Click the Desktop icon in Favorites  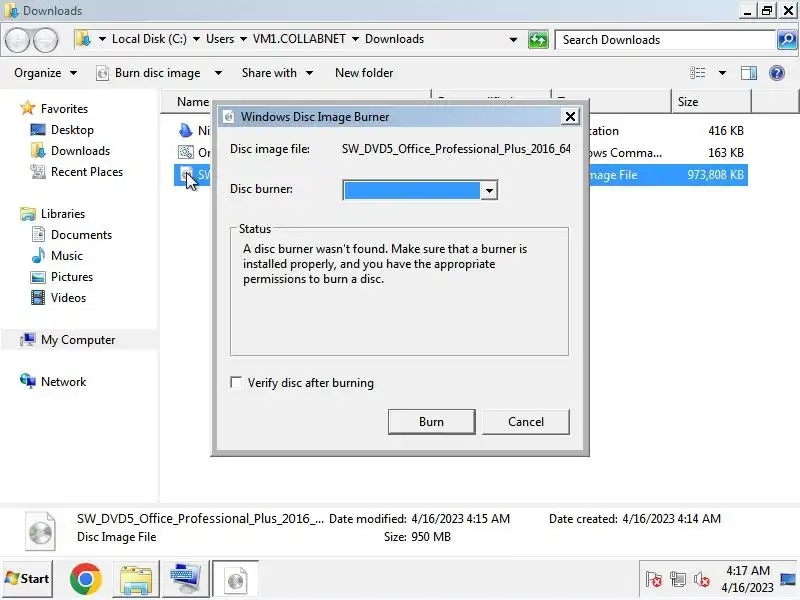tap(38, 130)
